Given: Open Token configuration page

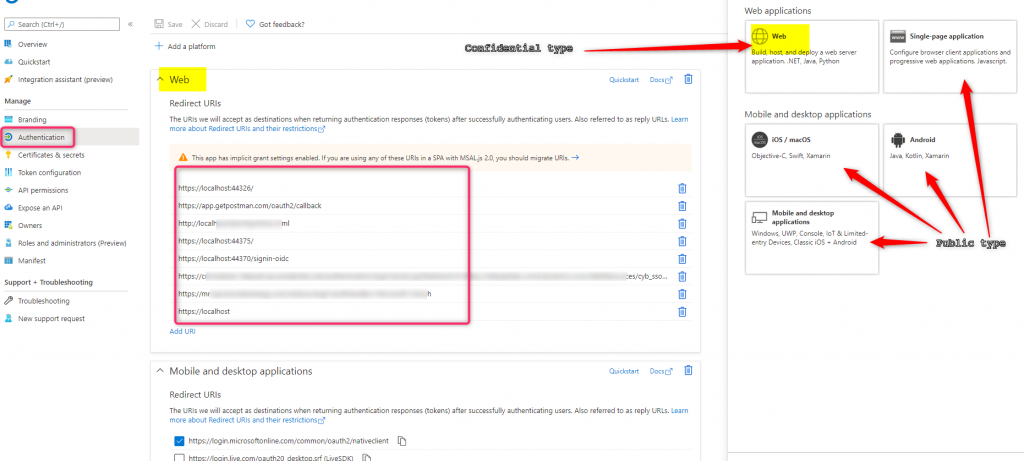Looking at the screenshot, I should (50, 172).
